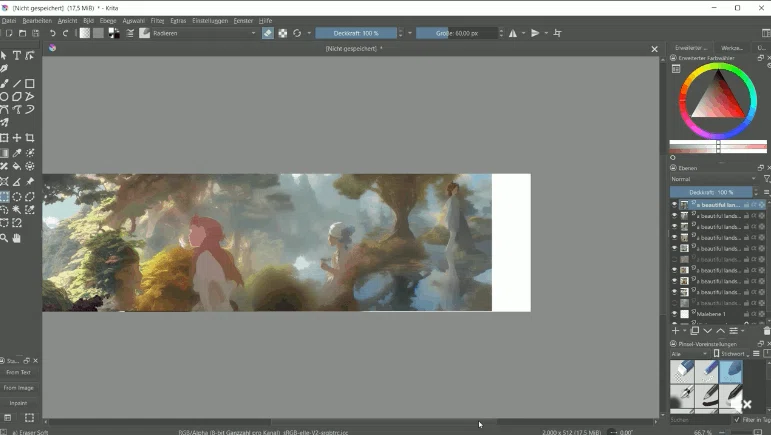Select the Fill bucket tool

[x=17, y=166]
